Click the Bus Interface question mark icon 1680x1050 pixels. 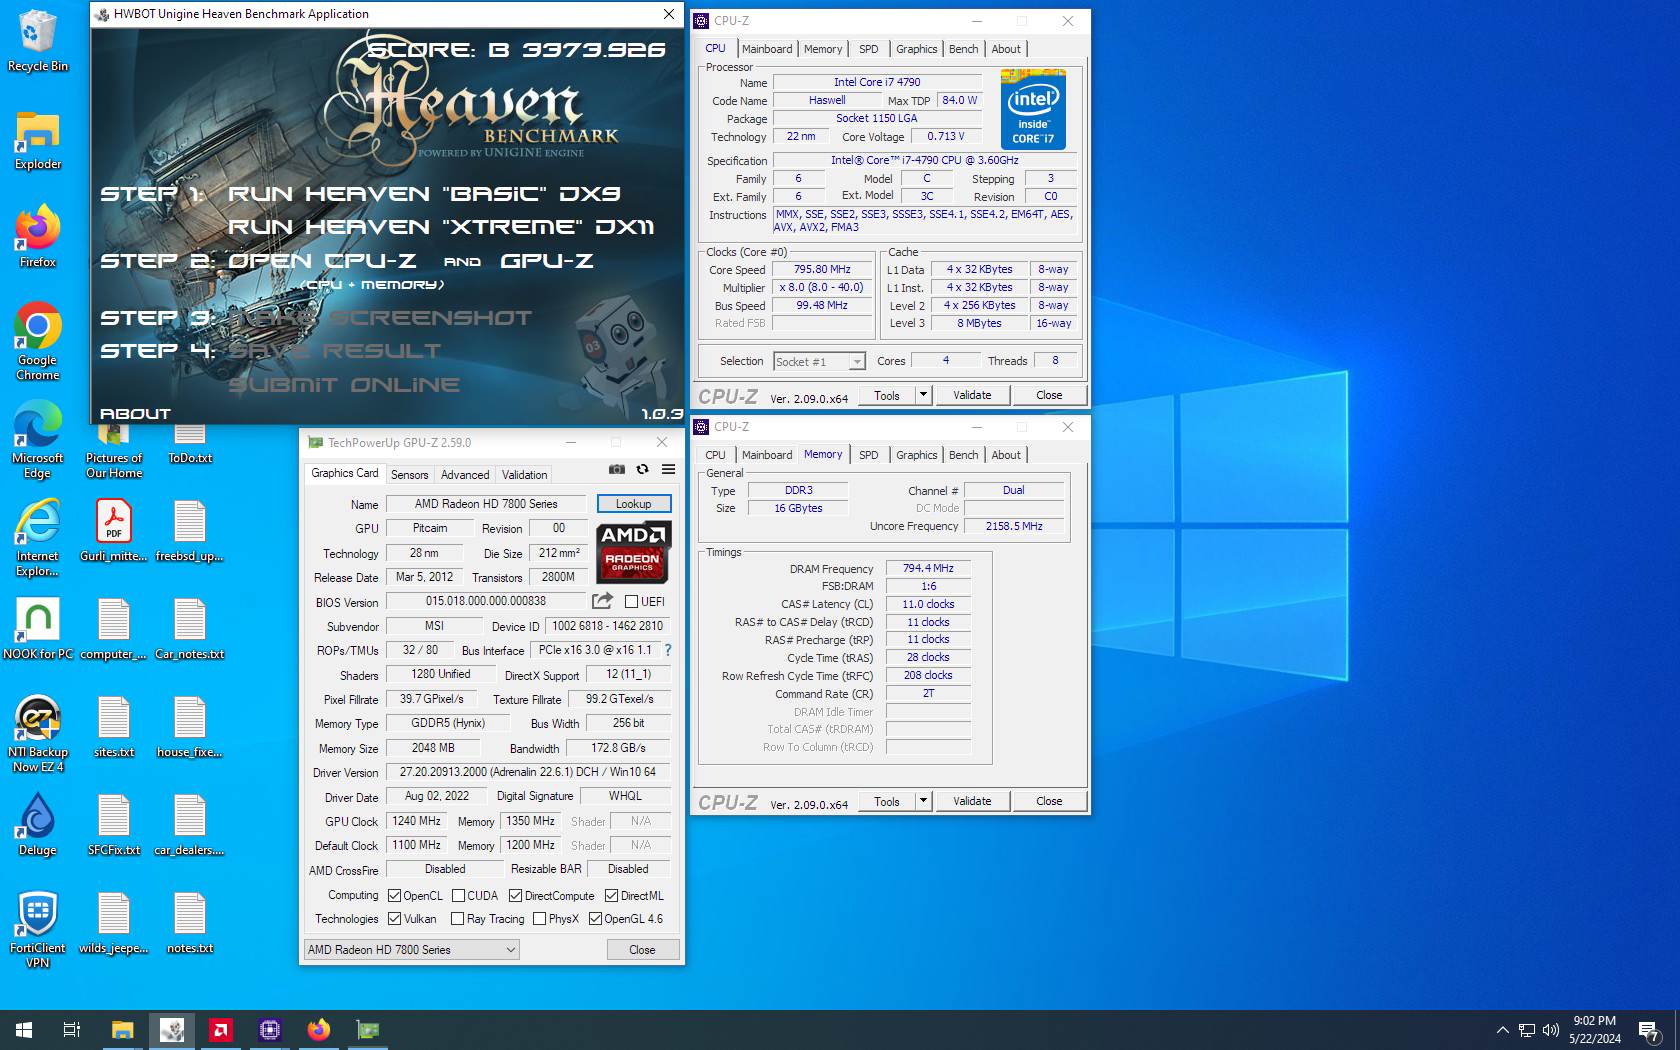[x=668, y=650]
